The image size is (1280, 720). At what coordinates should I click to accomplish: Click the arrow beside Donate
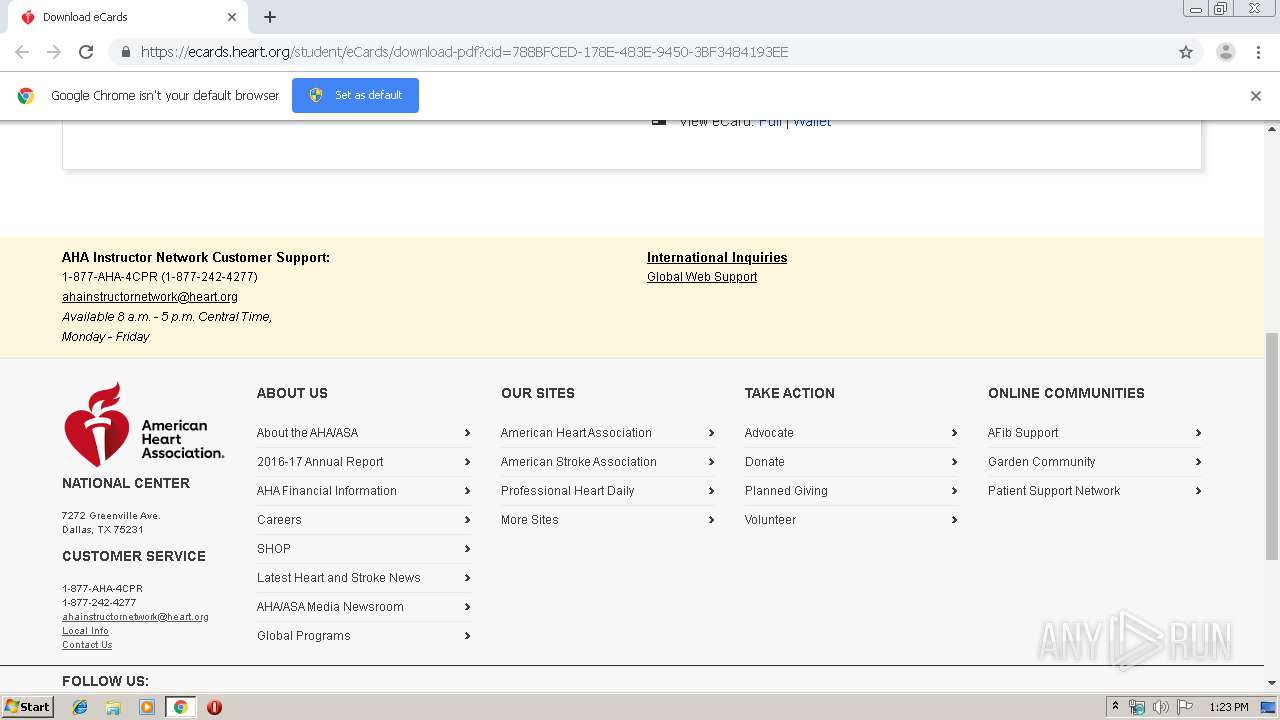[x=954, y=462]
